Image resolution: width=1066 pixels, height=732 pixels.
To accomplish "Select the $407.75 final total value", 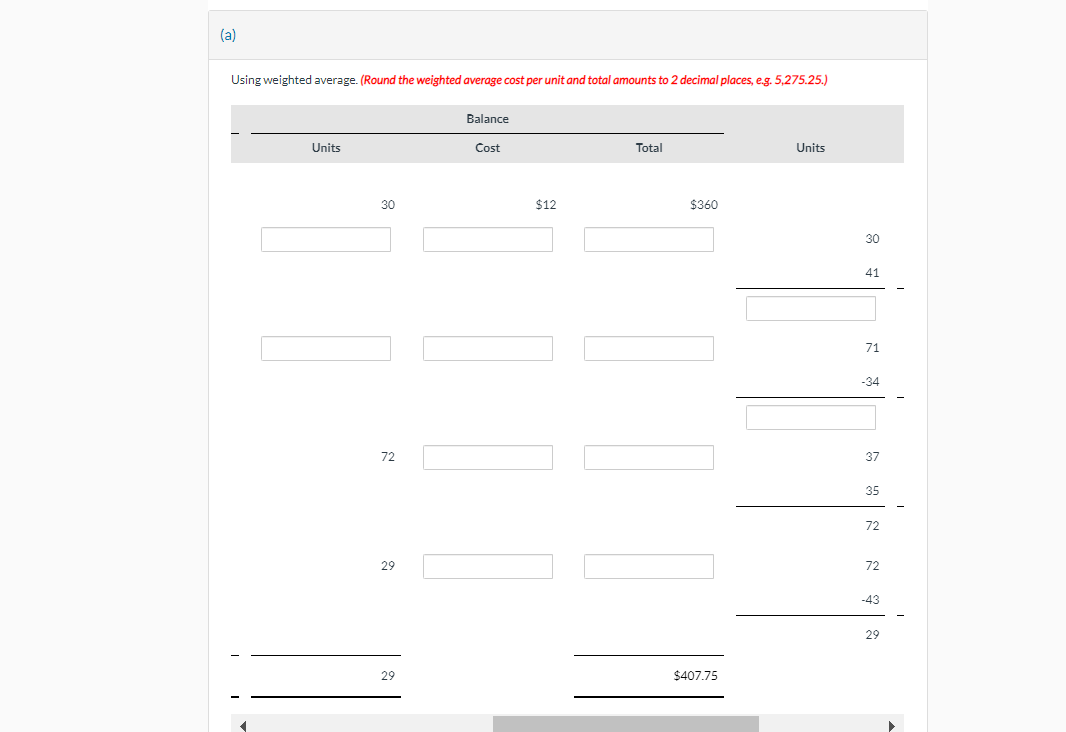I will coord(695,675).
